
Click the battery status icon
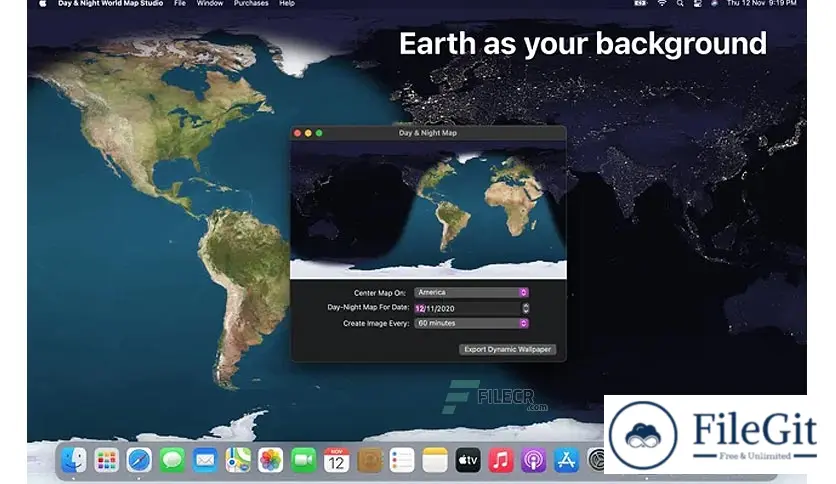click(x=640, y=3)
